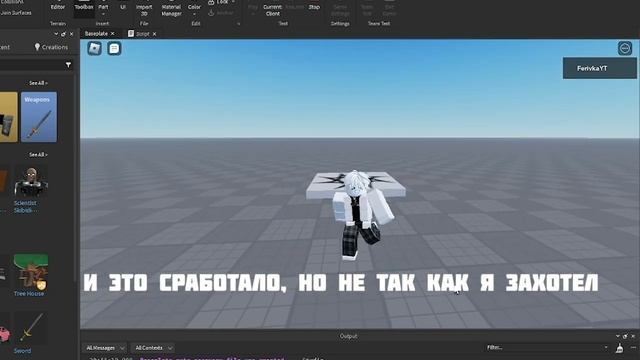Close the Output panel
Viewport: 640px width, 360px height.
tap(633, 336)
